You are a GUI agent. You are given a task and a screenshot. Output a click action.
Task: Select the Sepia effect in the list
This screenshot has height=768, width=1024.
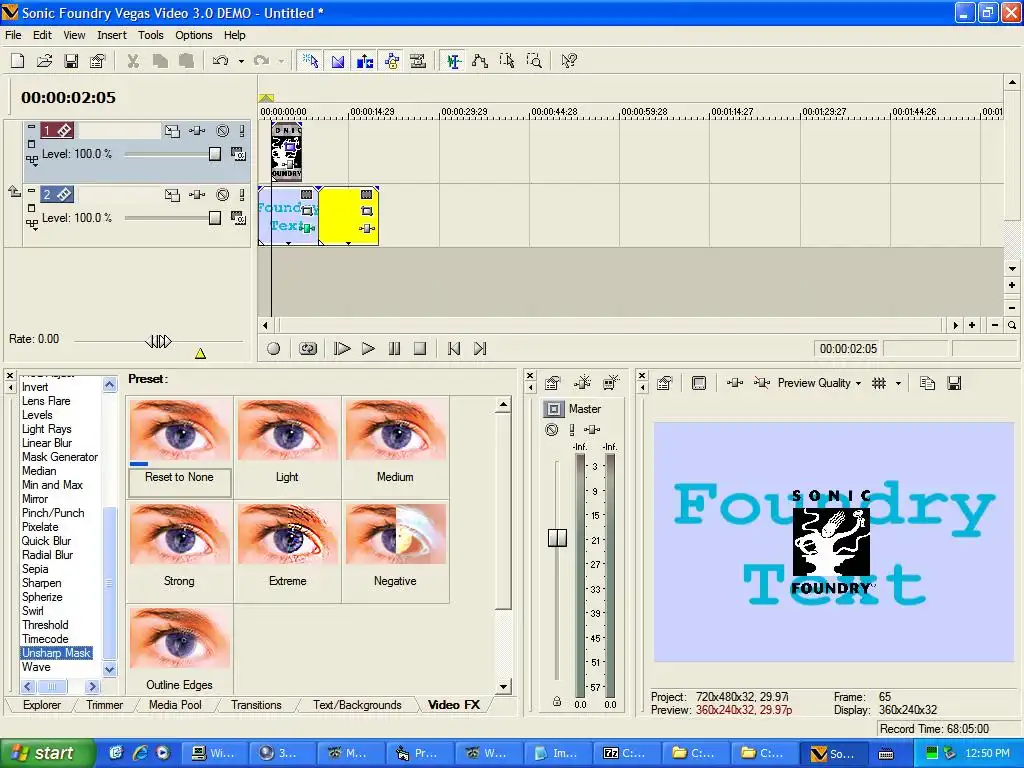[35, 569]
